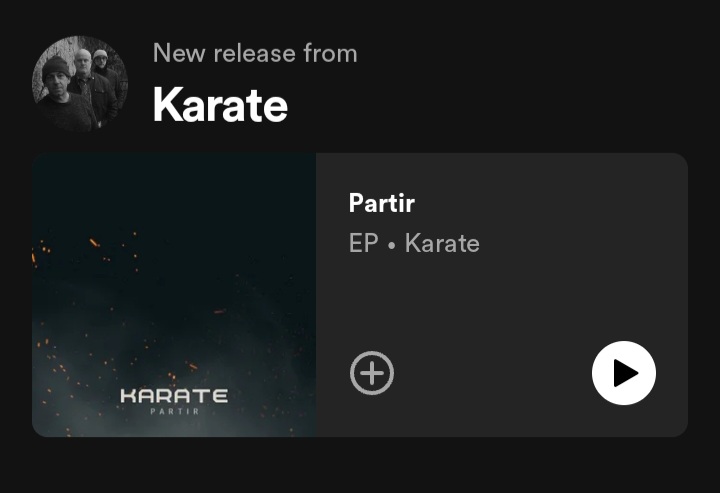Select the band members avatar image
720x493 pixels.
(80, 84)
